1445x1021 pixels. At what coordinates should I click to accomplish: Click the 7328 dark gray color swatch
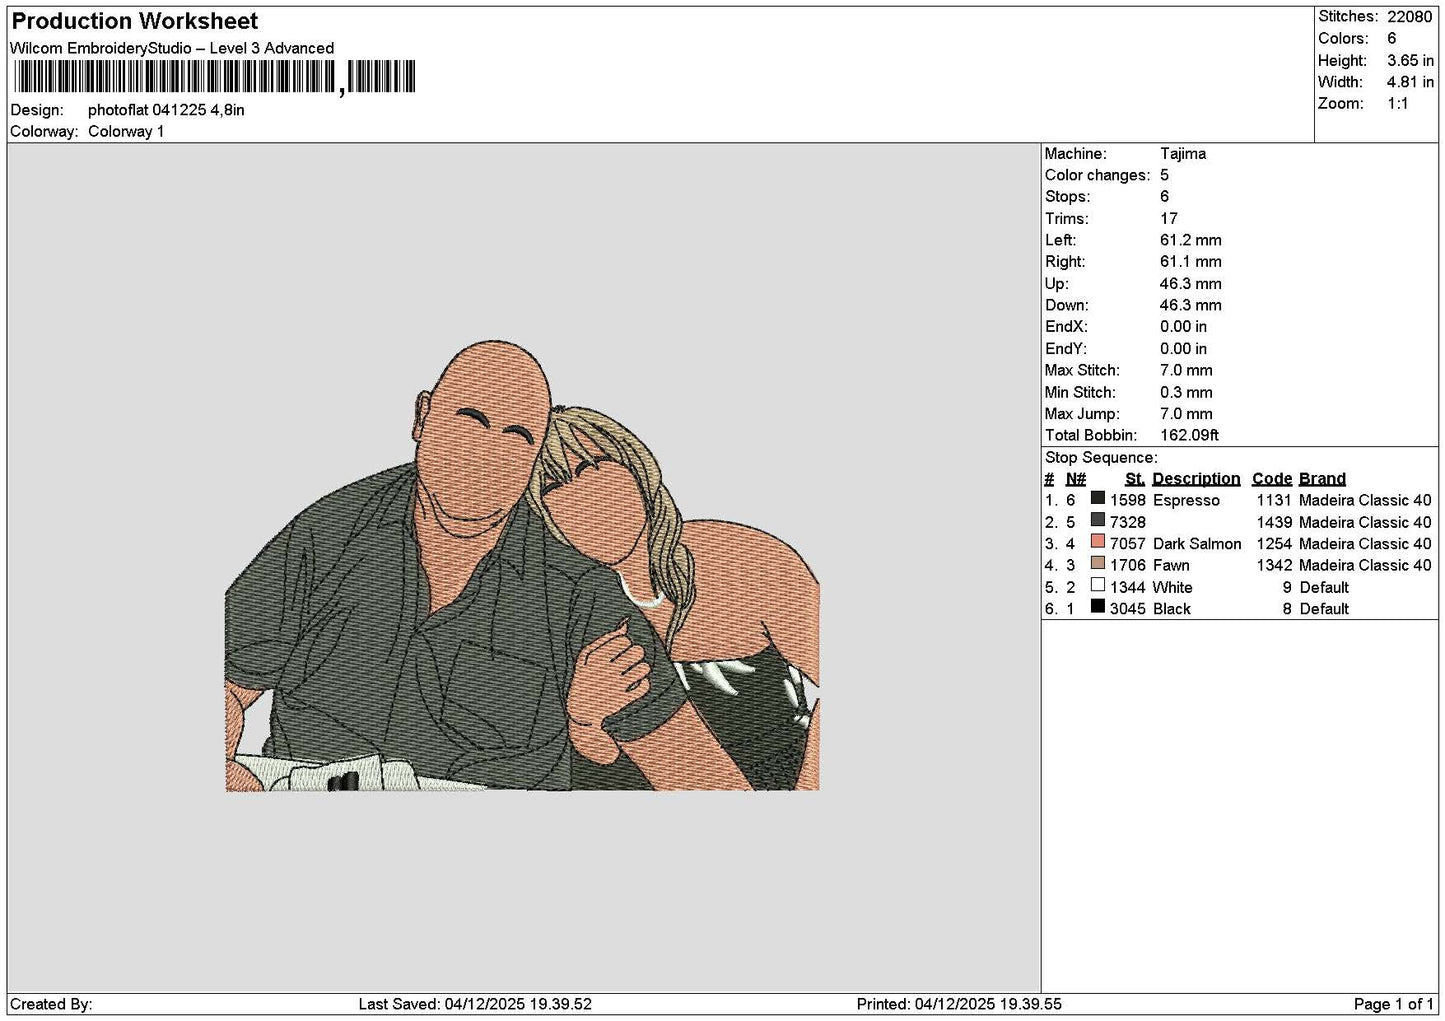coord(1098,521)
